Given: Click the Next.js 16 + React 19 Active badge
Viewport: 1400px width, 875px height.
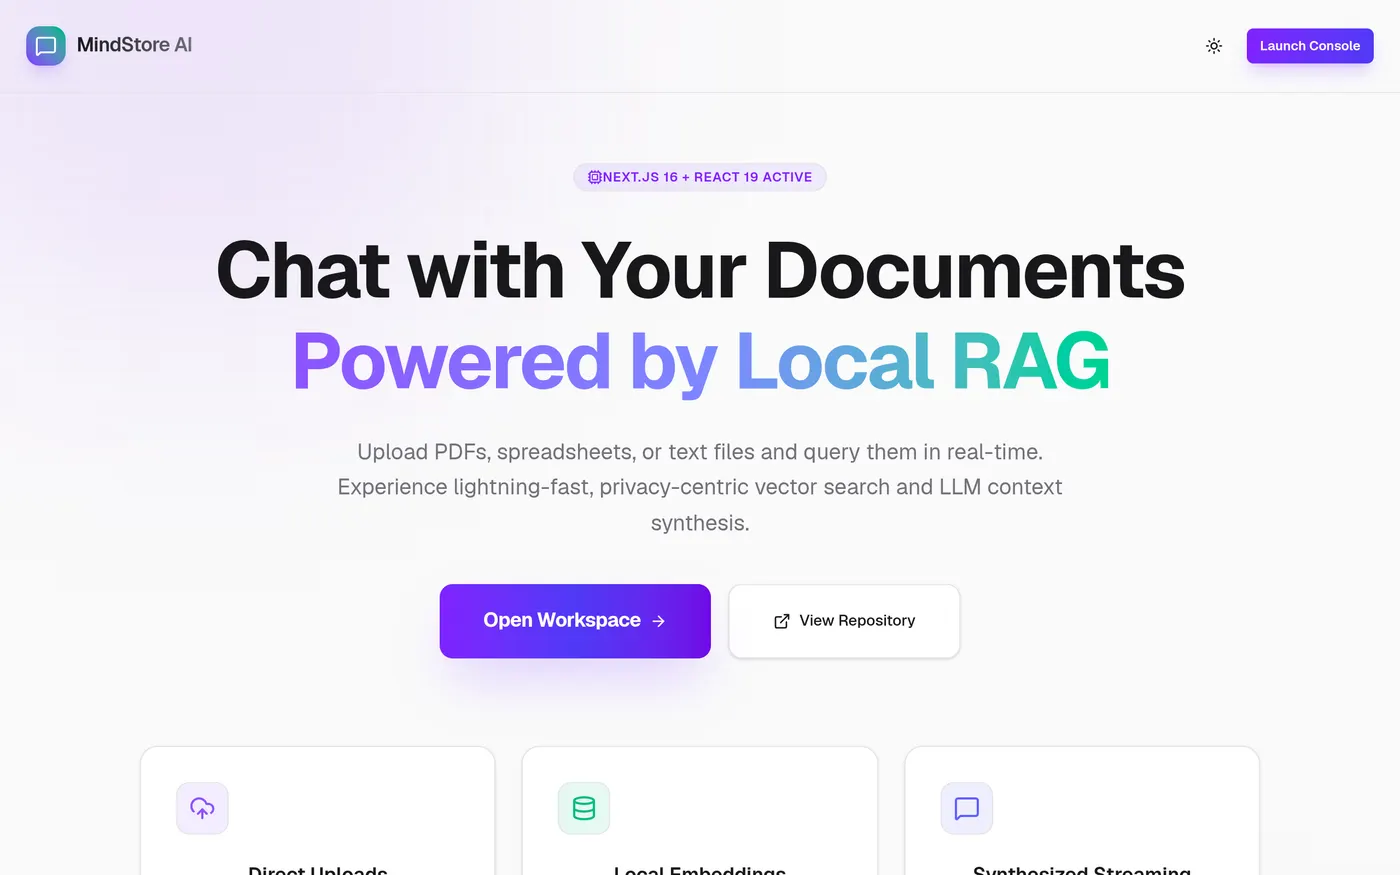Looking at the screenshot, I should (700, 177).
